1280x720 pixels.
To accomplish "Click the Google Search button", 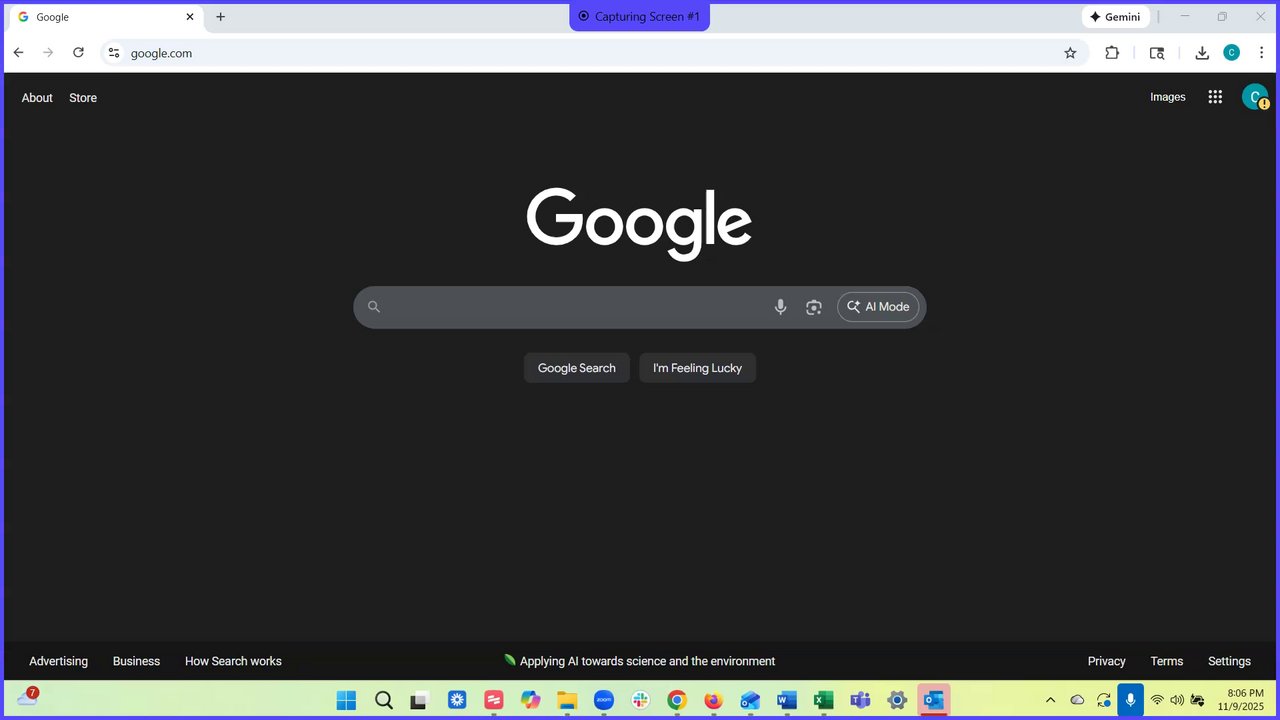I will pyautogui.click(x=577, y=368).
